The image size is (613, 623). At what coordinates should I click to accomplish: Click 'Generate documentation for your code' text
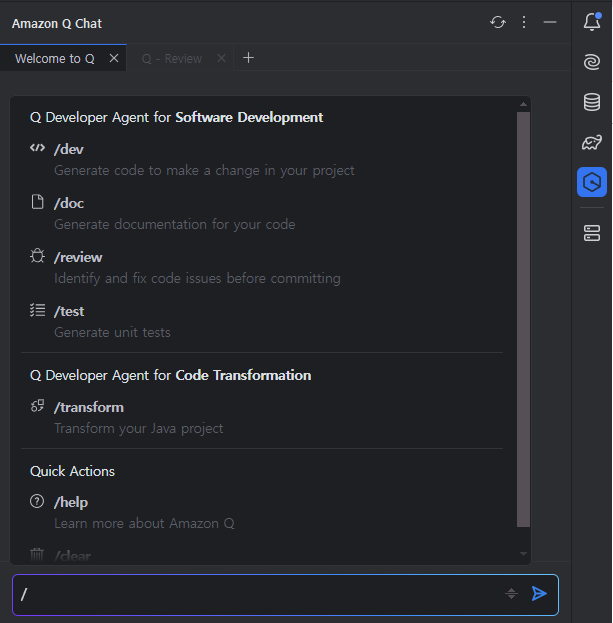point(174,224)
